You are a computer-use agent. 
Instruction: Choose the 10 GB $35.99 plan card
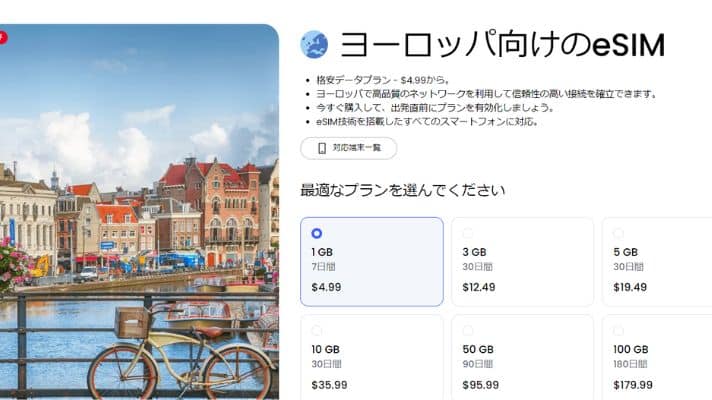pyautogui.click(x=372, y=357)
